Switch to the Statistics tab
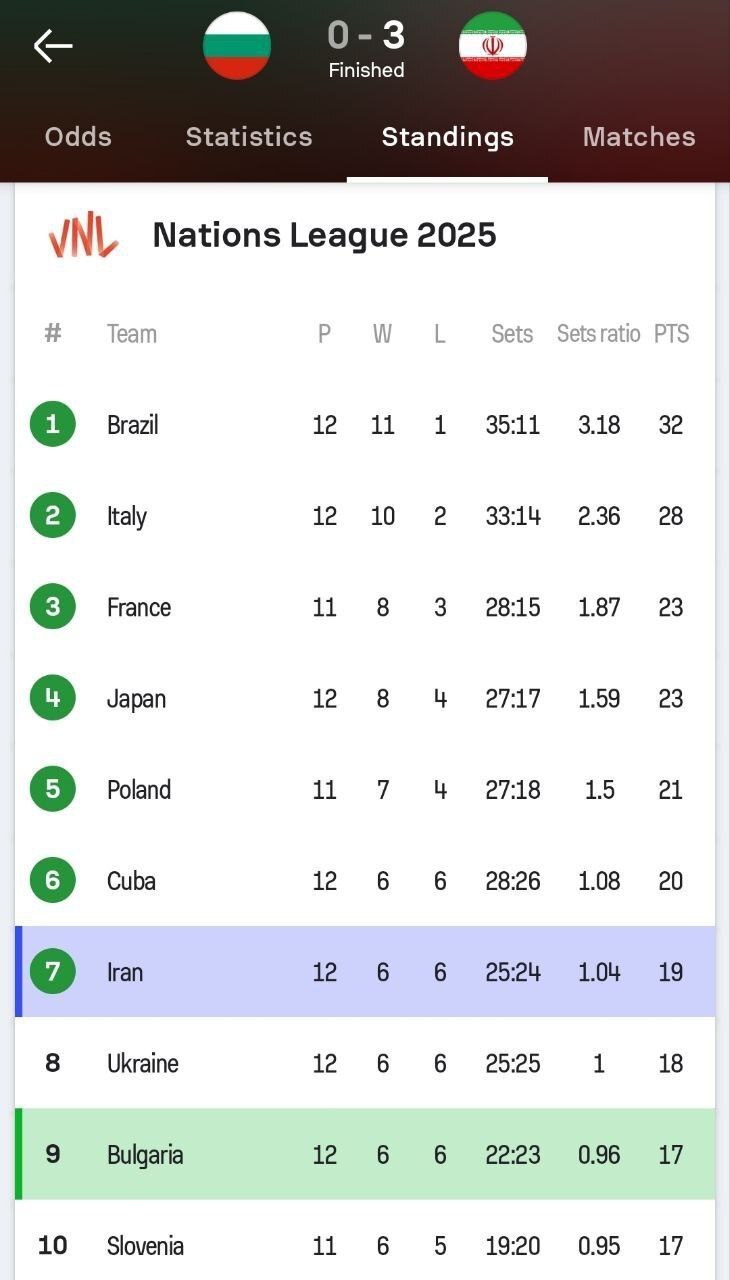 pyautogui.click(x=249, y=137)
